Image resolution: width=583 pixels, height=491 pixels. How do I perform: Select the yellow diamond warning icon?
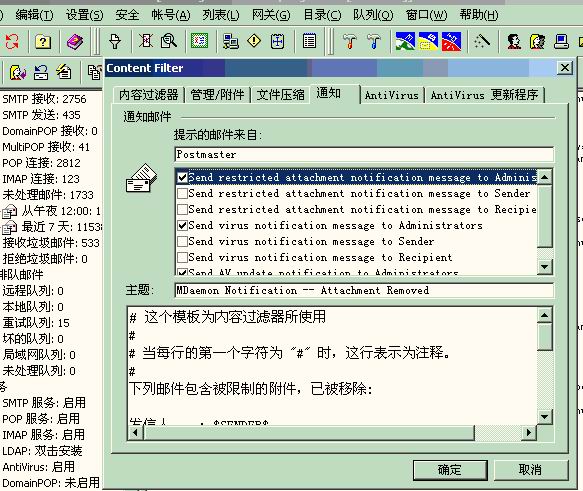click(x=254, y=41)
